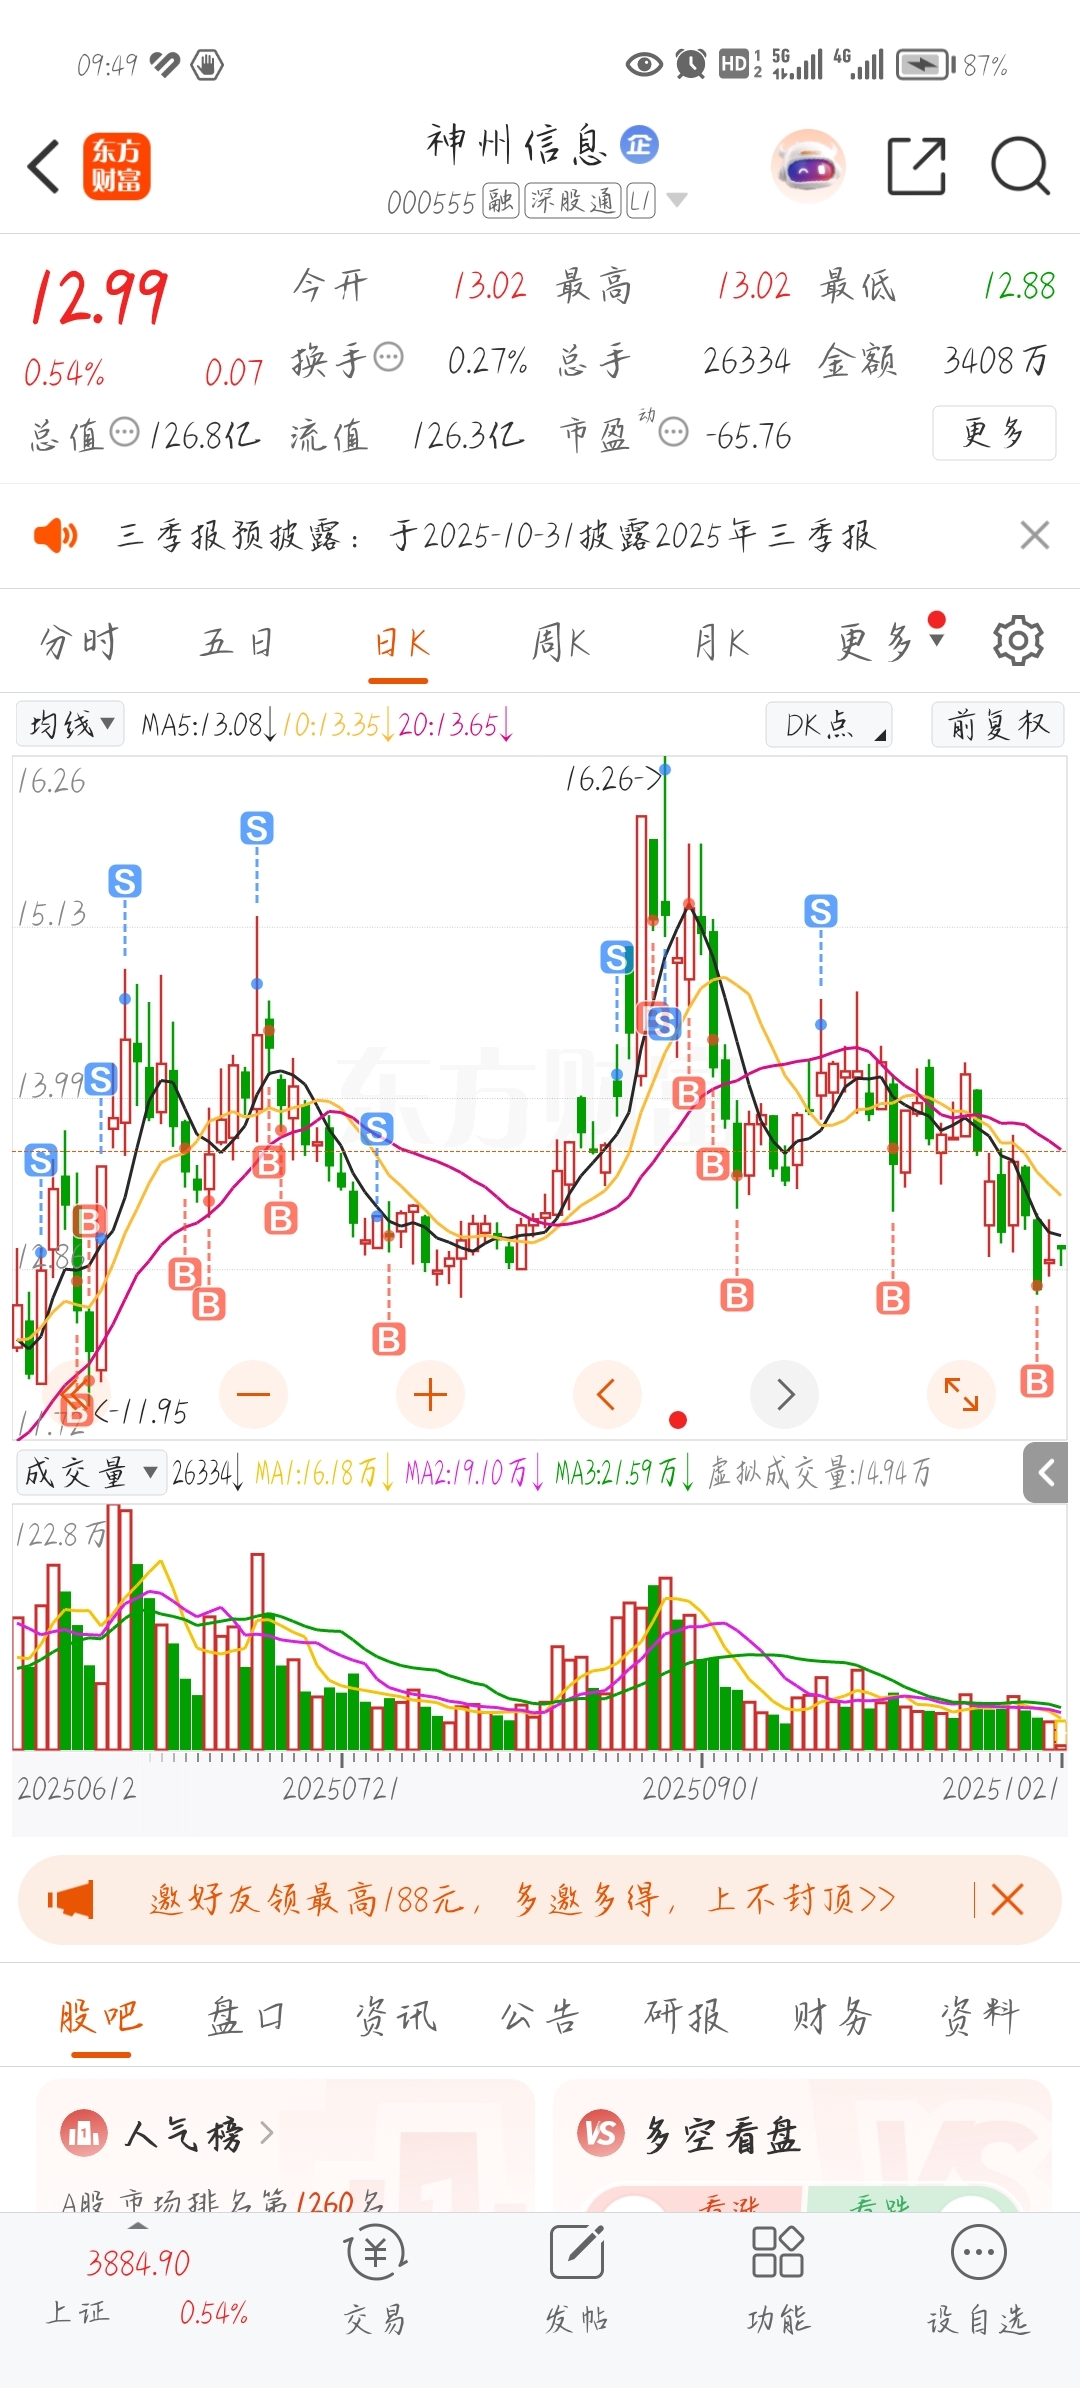The width and height of the screenshot is (1080, 2388).
Task: Tap the topmost S sell marker on the chart
Action: coord(257,828)
